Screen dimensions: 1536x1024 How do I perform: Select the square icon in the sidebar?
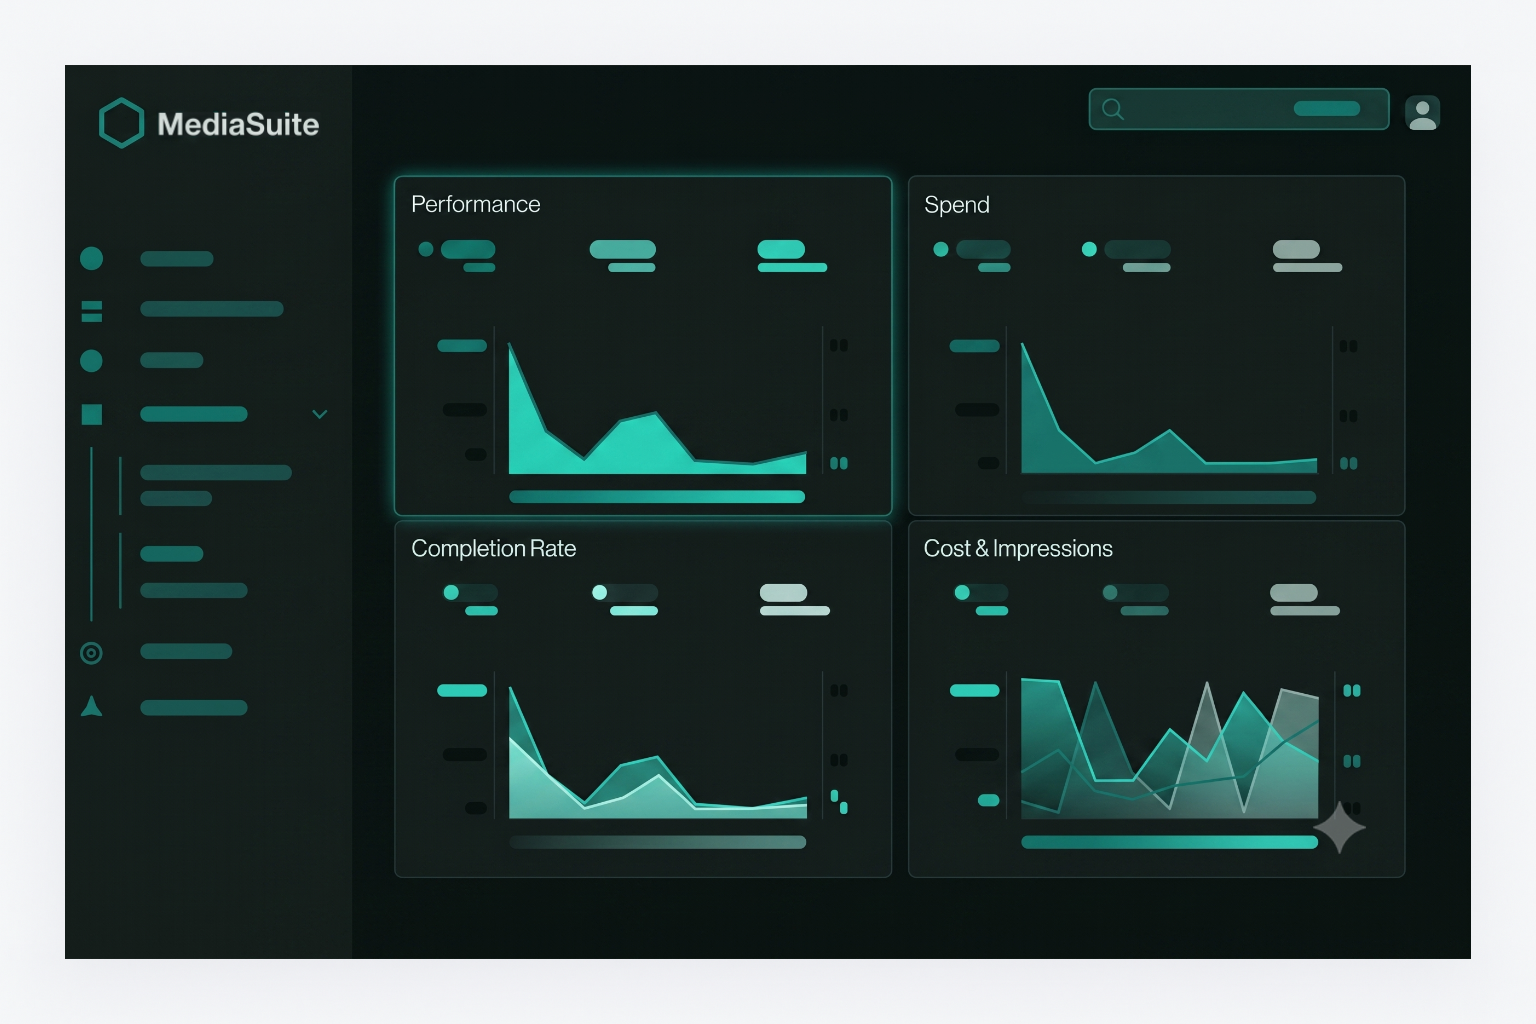(x=91, y=414)
